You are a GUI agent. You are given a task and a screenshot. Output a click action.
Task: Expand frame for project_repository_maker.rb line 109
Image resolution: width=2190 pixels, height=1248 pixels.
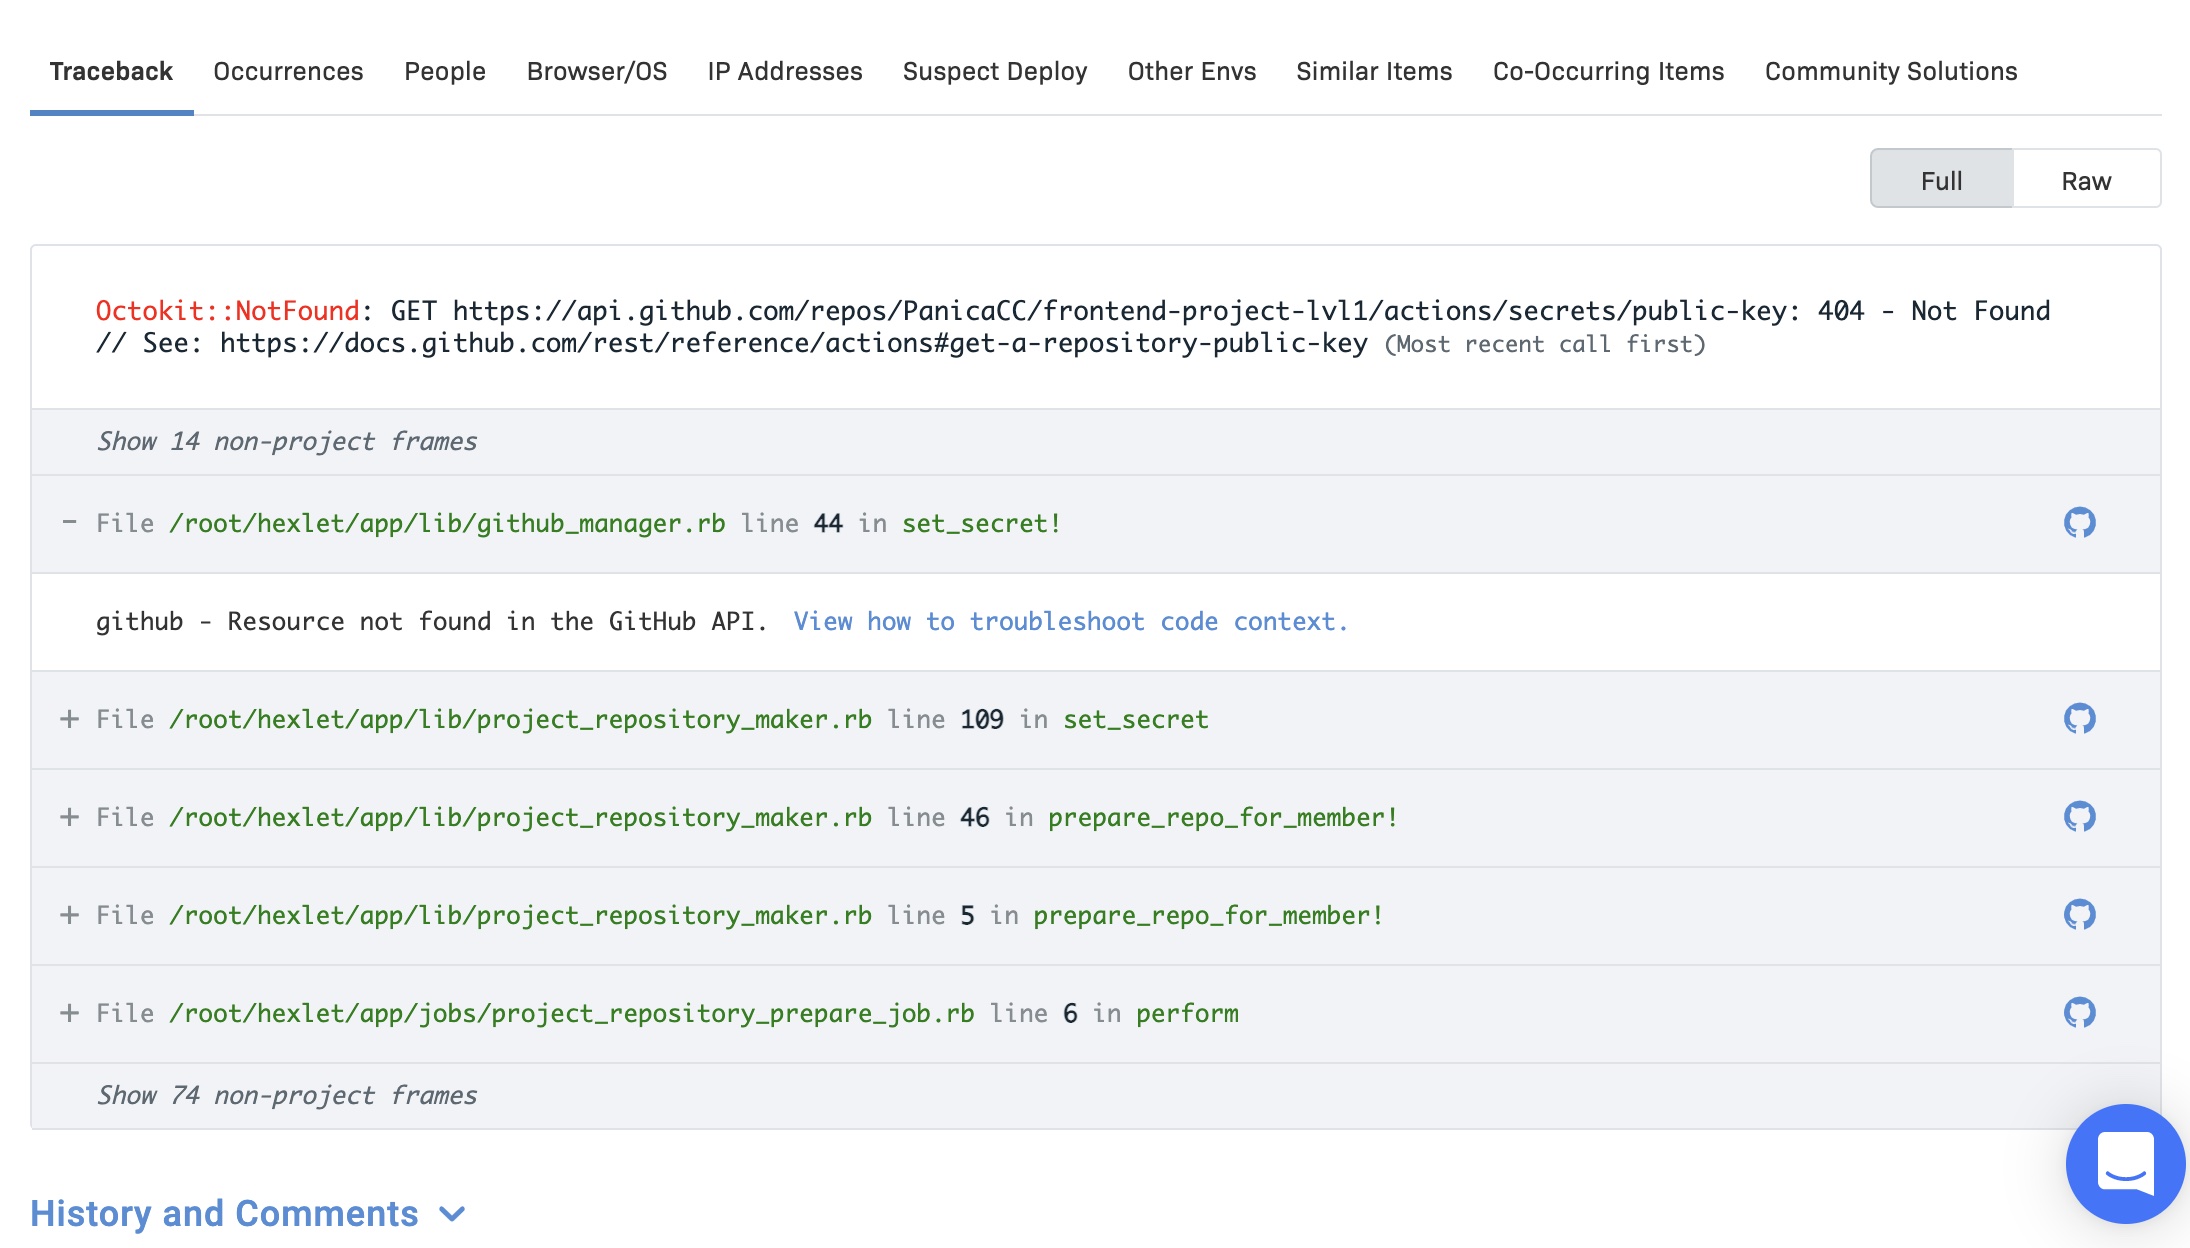point(68,719)
